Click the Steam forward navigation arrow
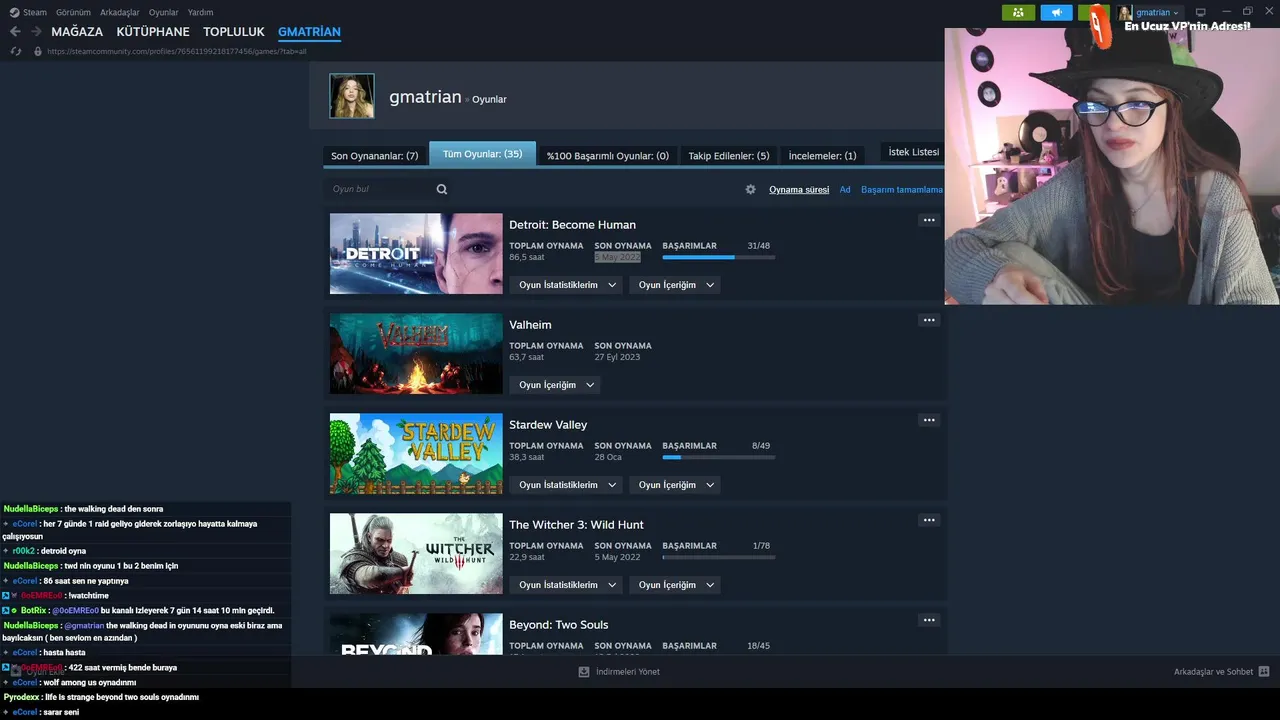The width and height of the screenshot is (1280, 720). point(36,32)
